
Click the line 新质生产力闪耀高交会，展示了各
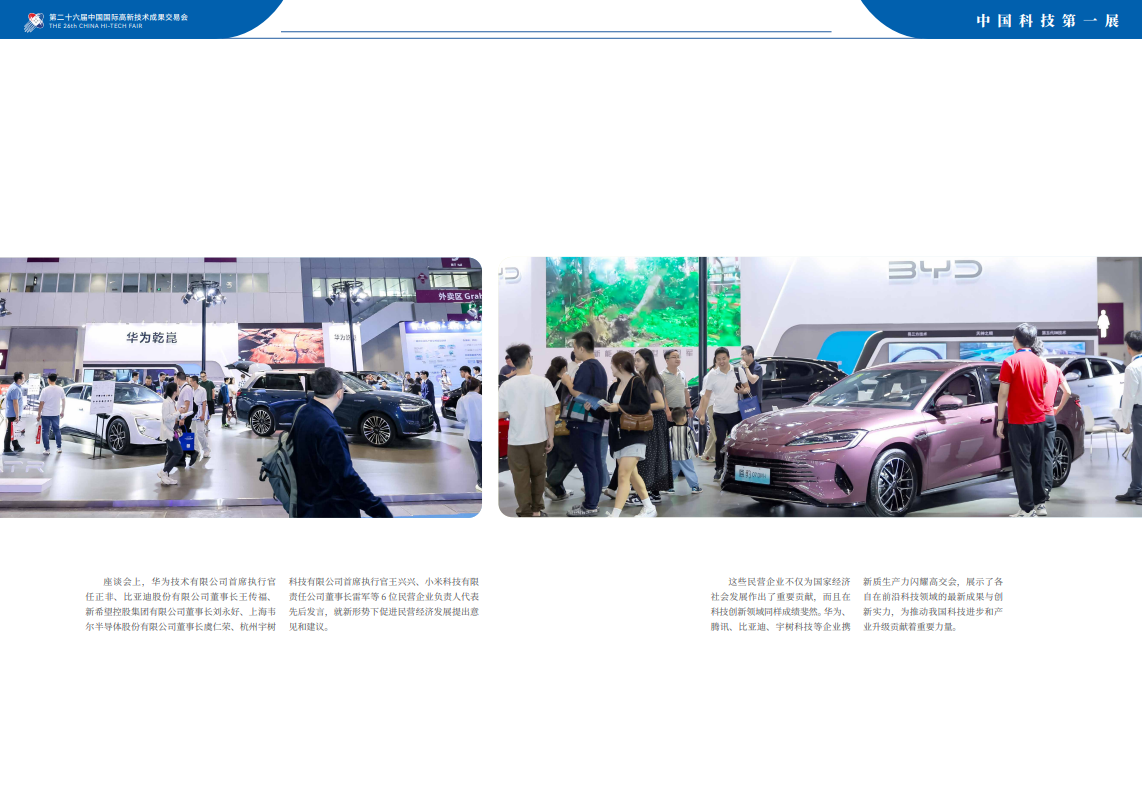coord(933,582)
